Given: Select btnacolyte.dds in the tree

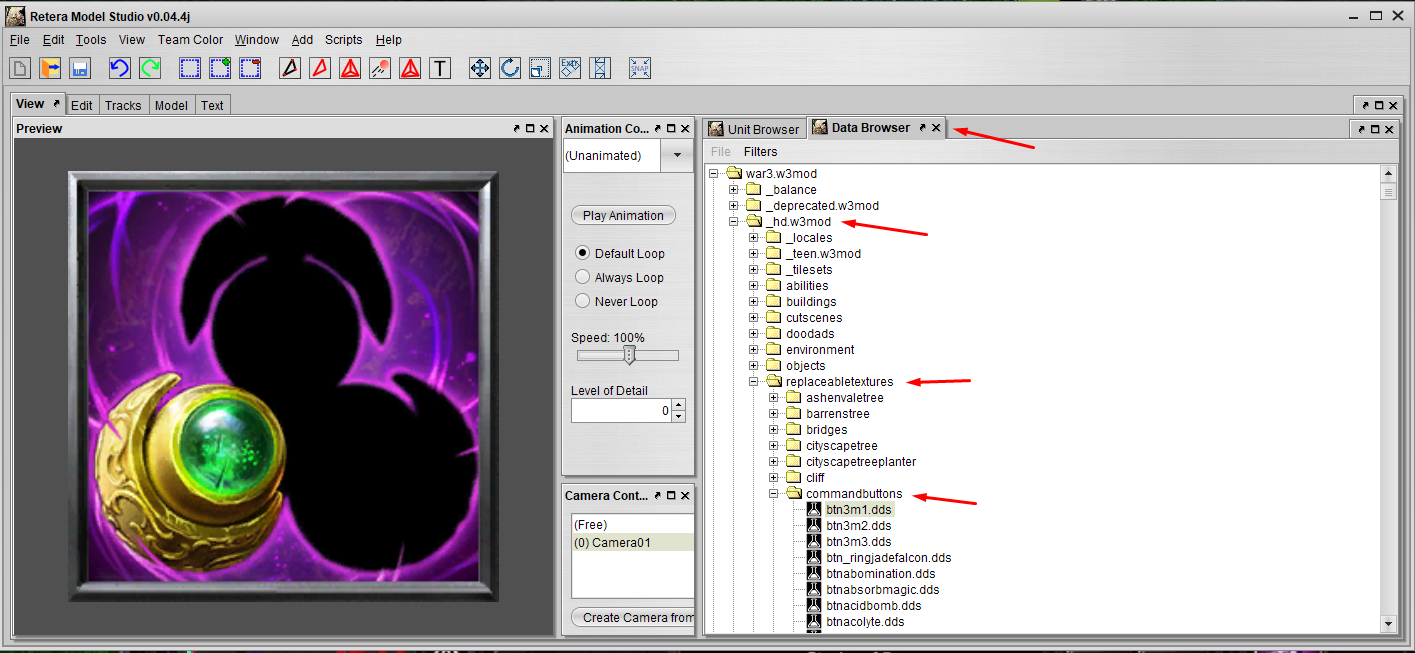Looking at the screenshot, I should click(865, 622).
